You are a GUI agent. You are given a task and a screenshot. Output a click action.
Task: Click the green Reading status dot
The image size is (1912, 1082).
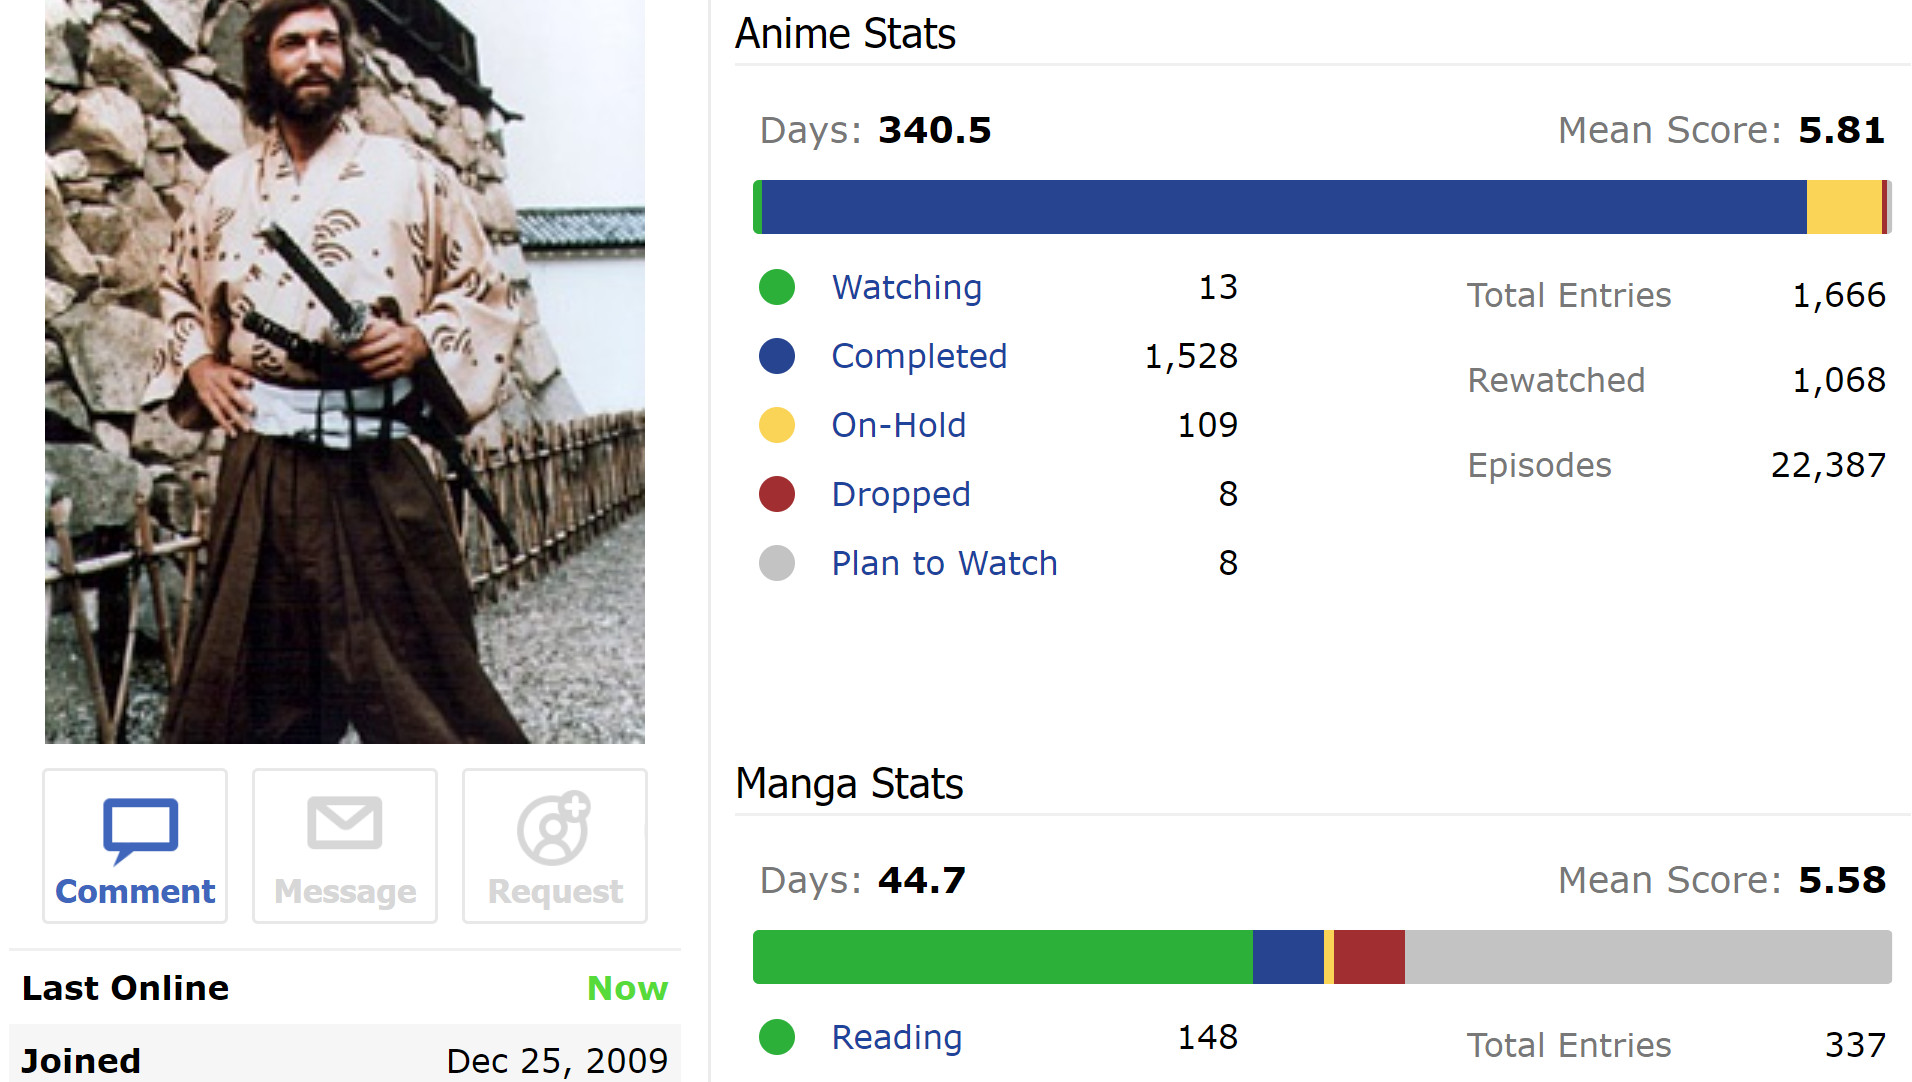coord(777,1038)
